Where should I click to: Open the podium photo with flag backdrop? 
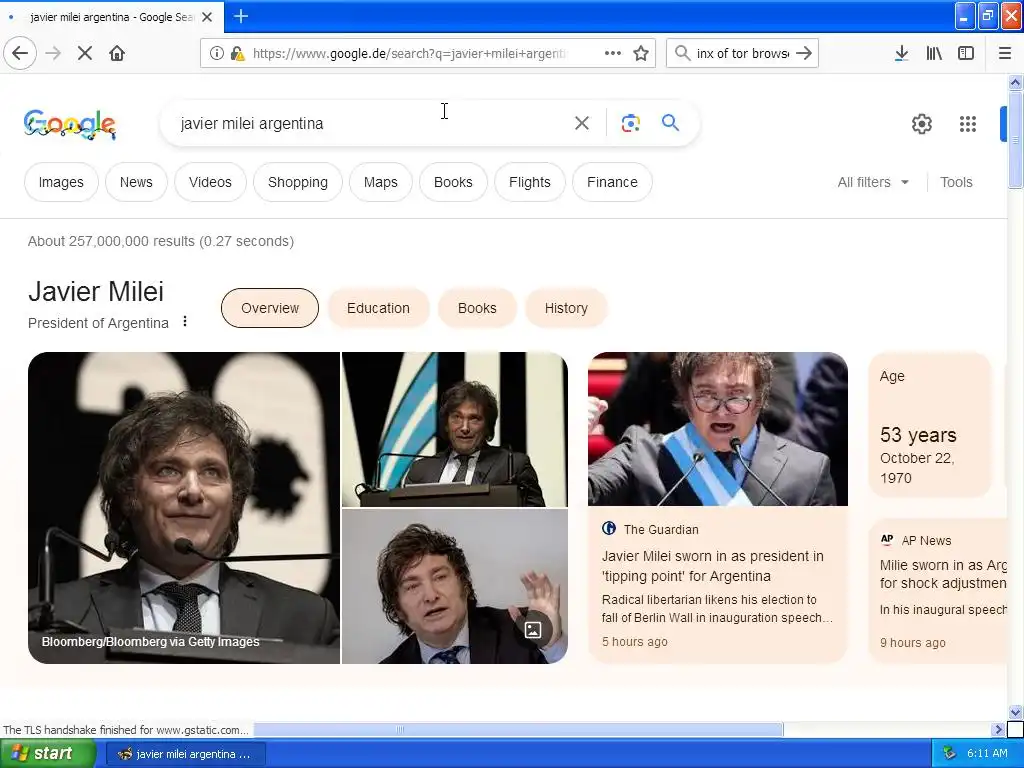pos(455,430)
